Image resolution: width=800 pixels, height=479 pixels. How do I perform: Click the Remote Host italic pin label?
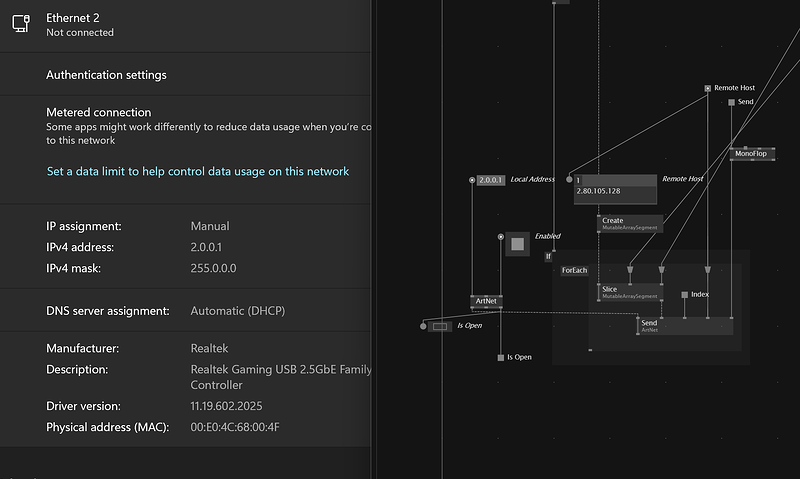click(683, 179)
